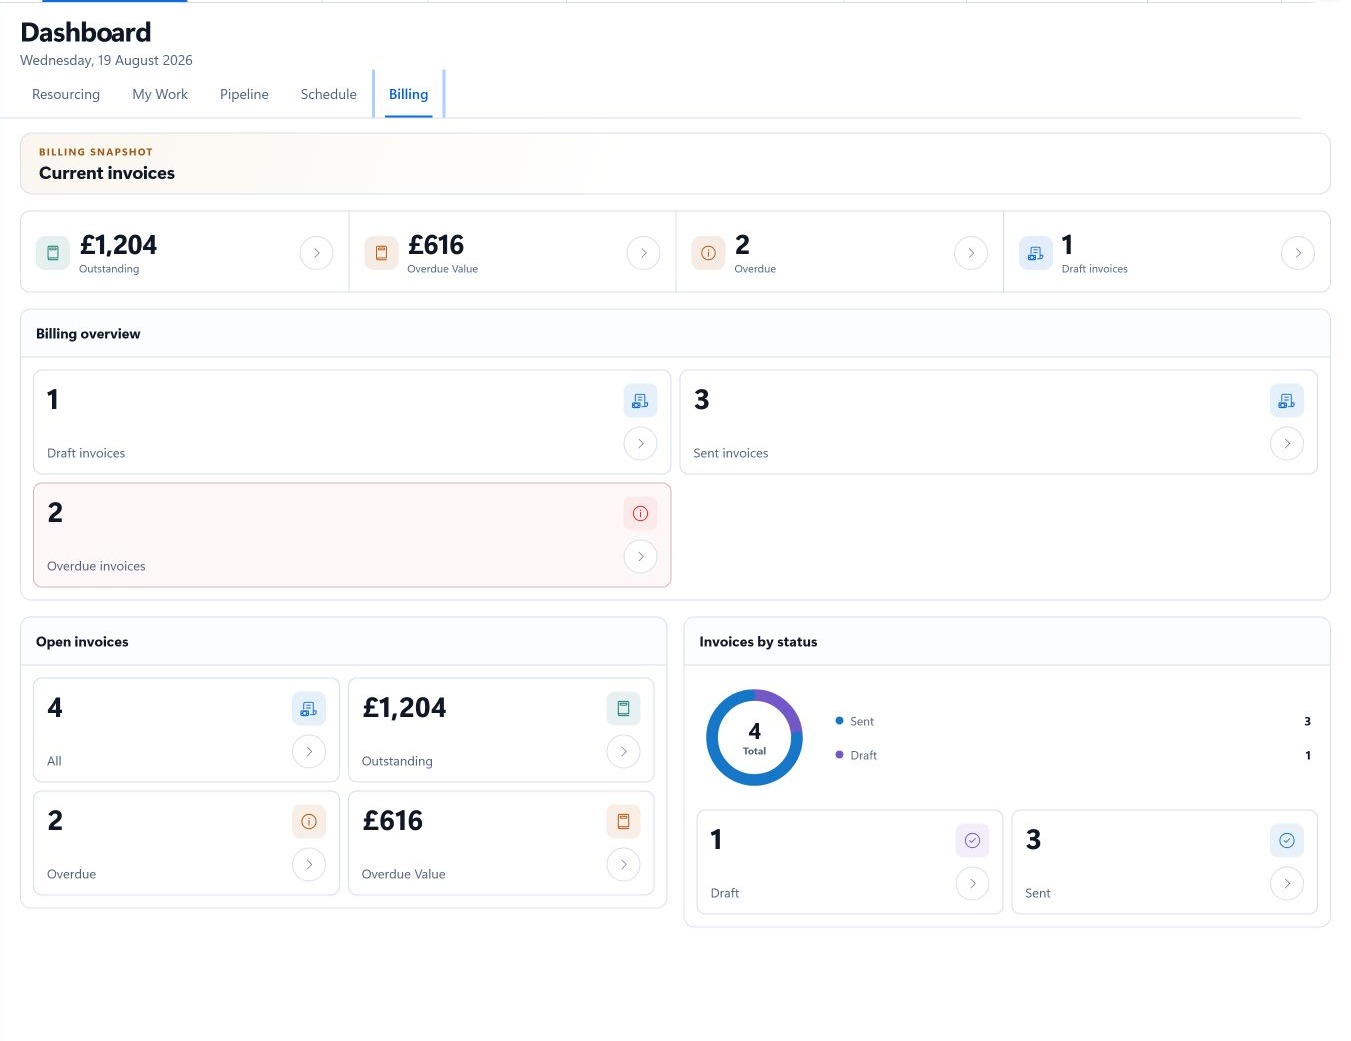This screenshot has width=1351, height=1041.
Task: Click the blue Sent legend dot
Action: (839, 721)
